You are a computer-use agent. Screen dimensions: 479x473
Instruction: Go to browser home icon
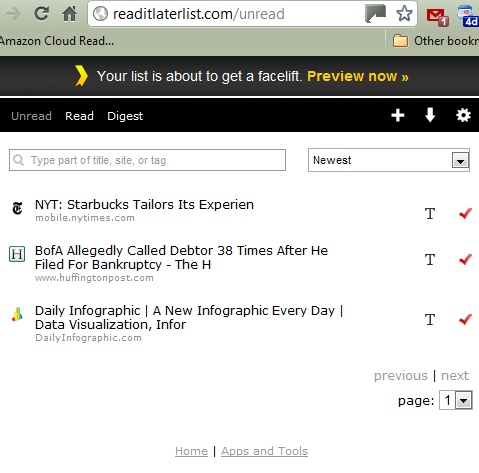pos(69,14)
